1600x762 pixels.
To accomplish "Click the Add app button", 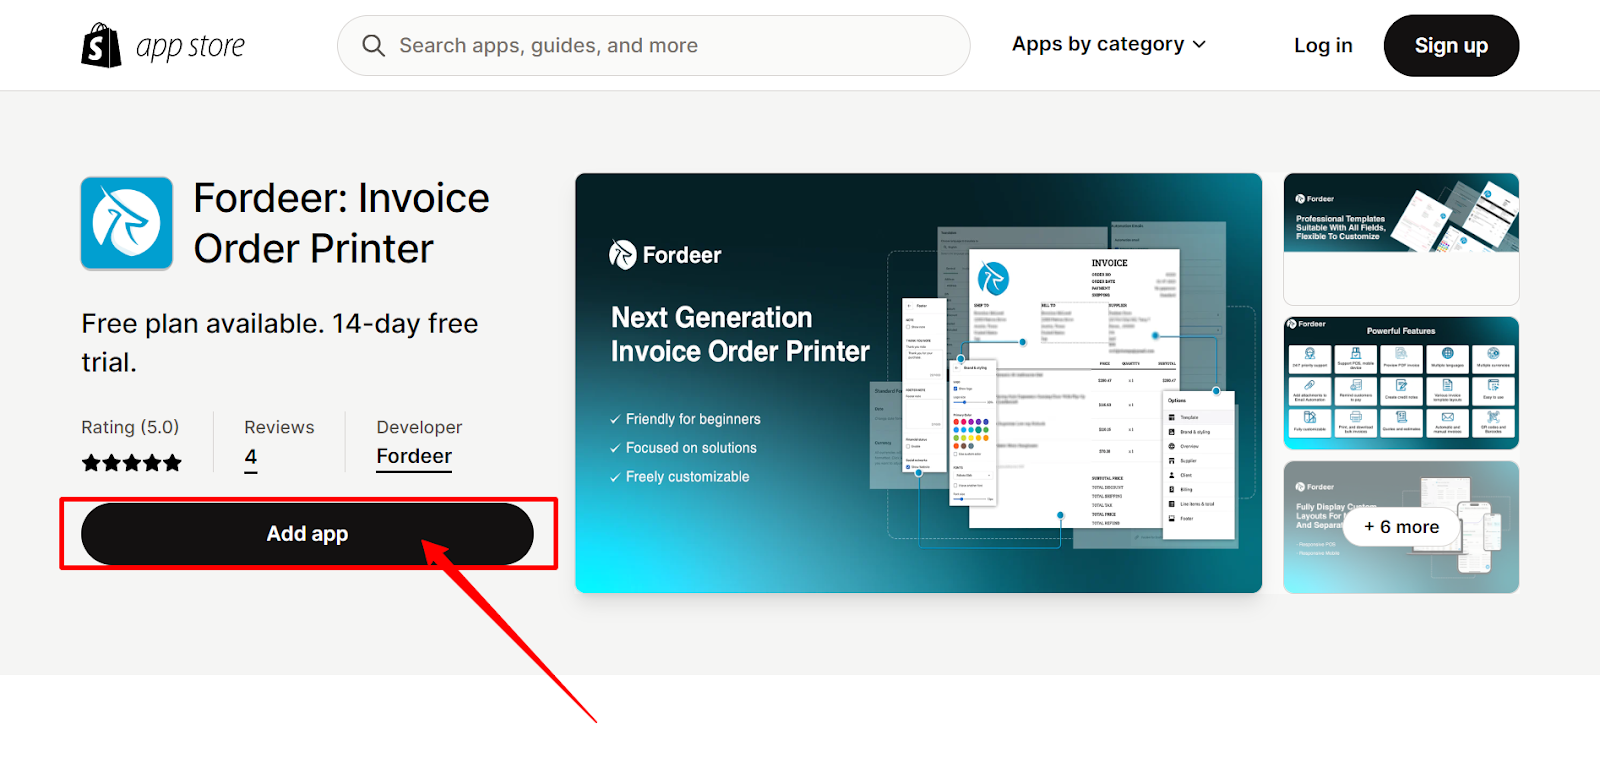I will point(307,534).
